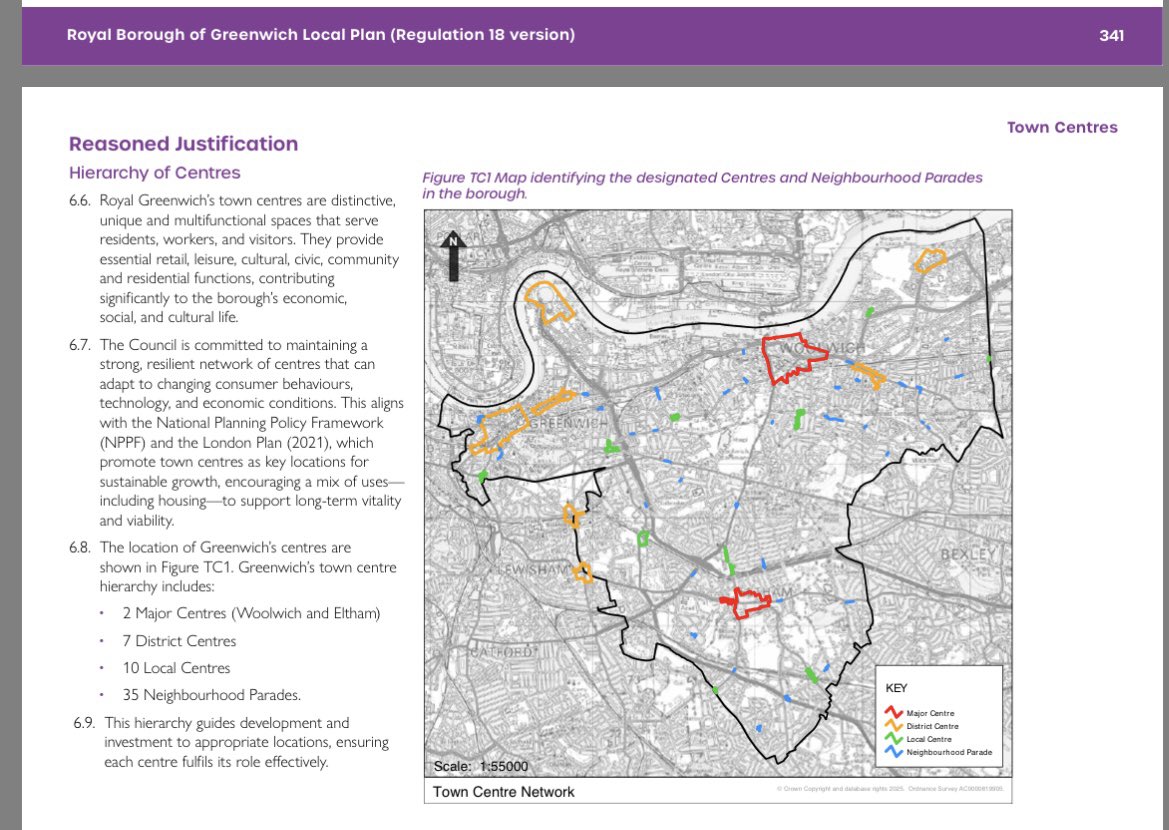Click the 'KEY' legend heading
1169x830 pixels.
click(896, 688)
